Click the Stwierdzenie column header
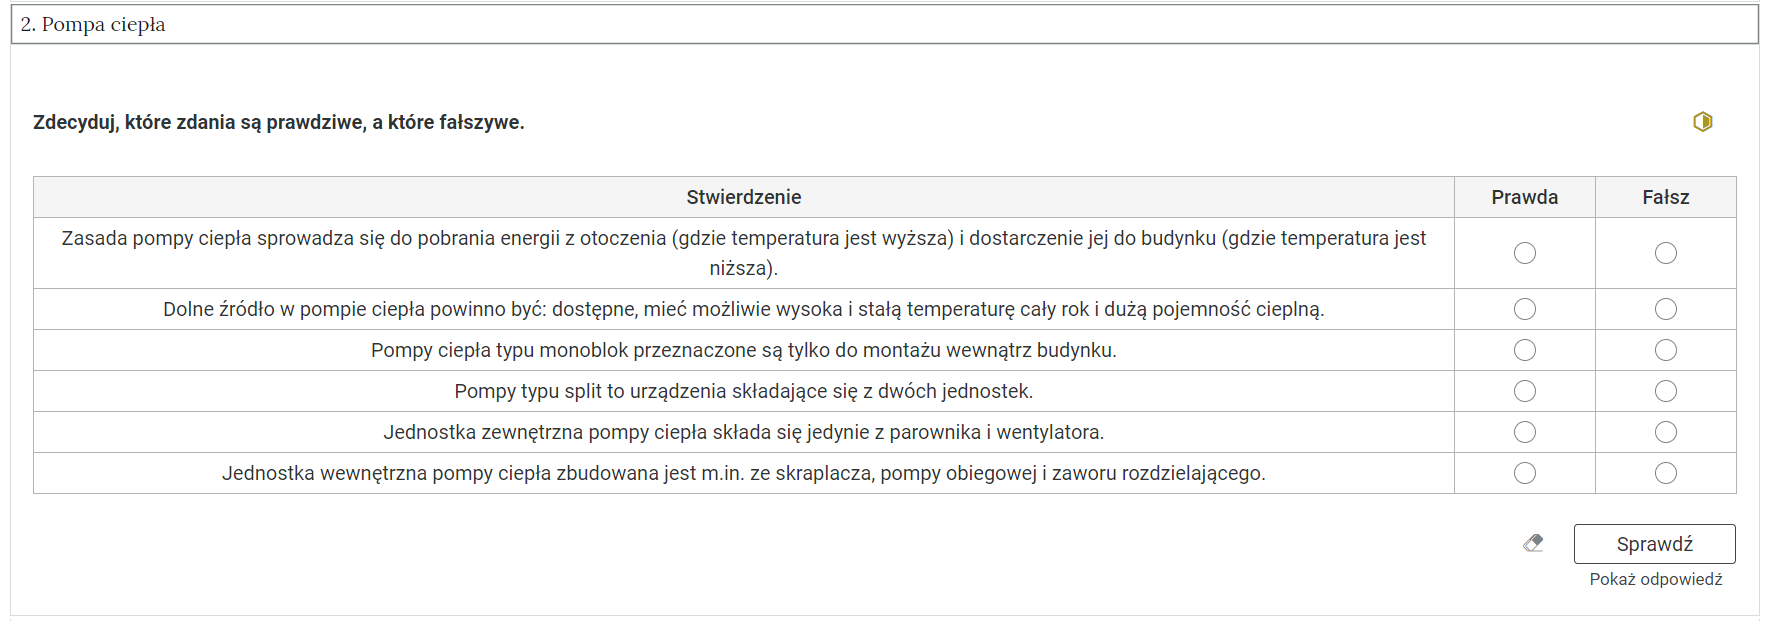Image resolution: width=1767 pixels, height=621 pixels. 743,197
